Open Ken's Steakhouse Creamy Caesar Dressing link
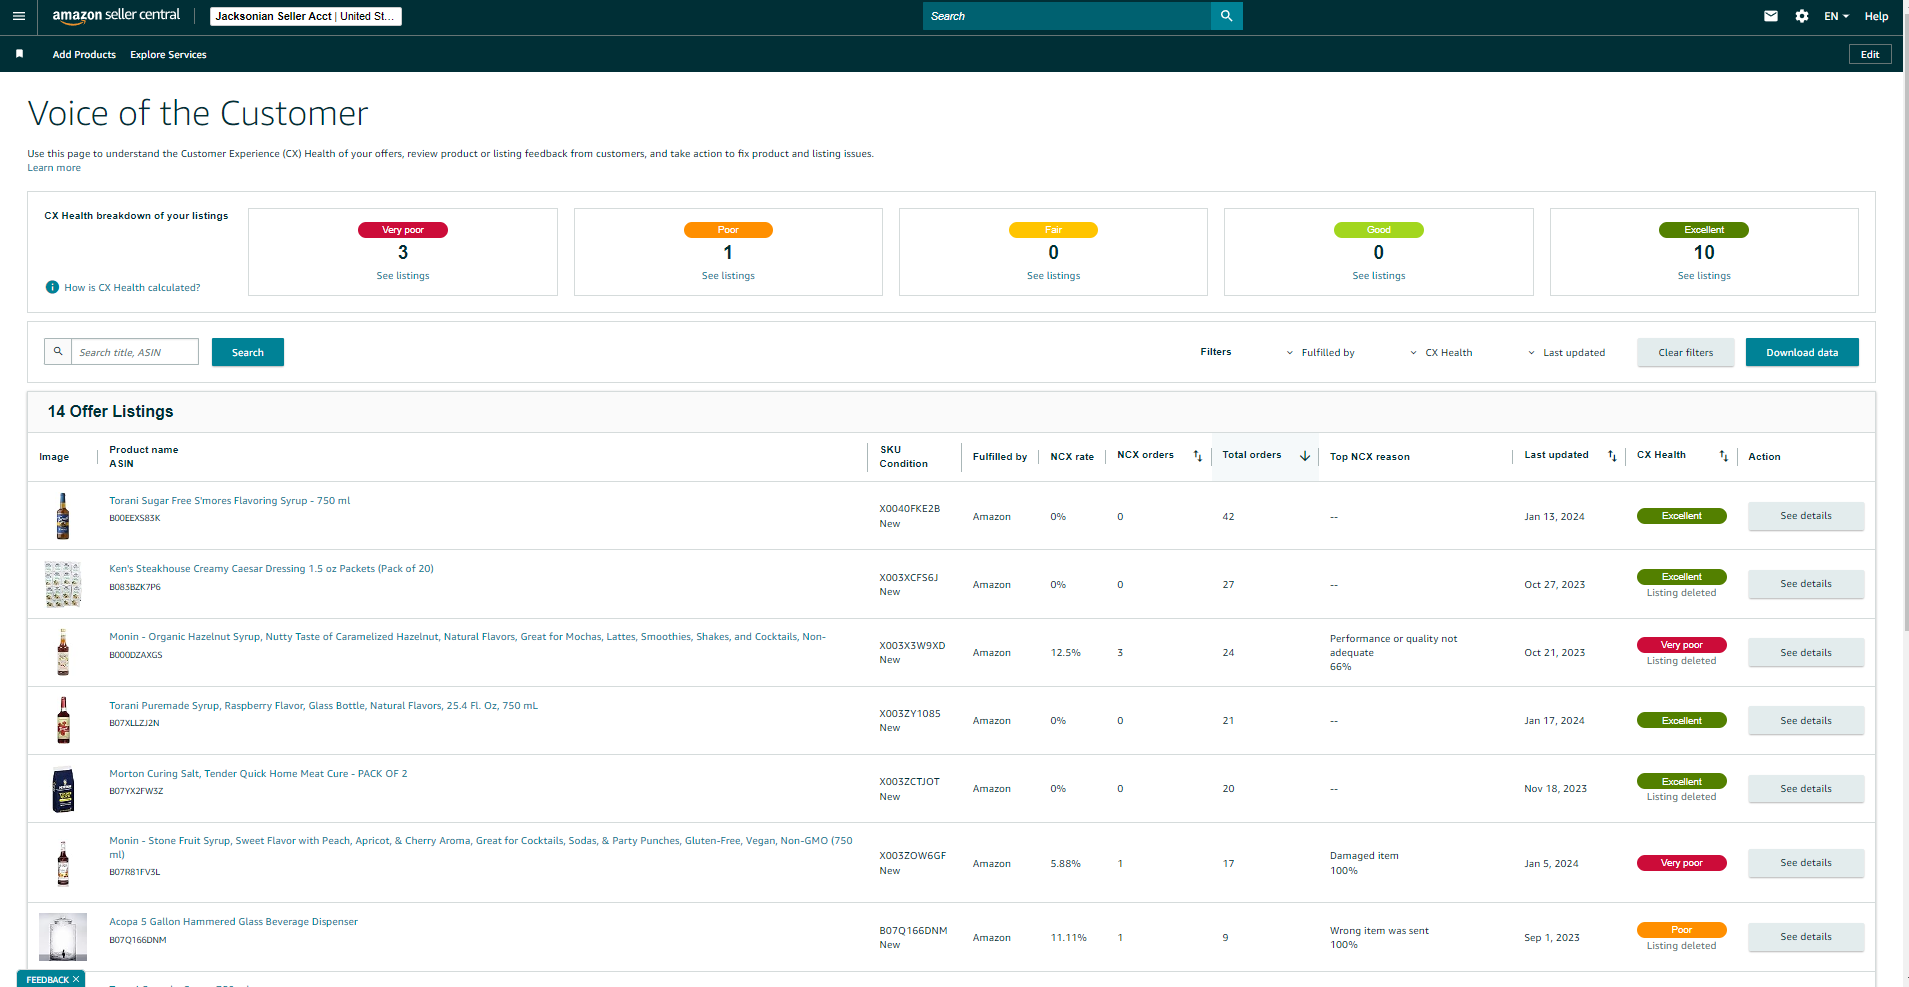This screenshot has height=987, width=1909. pyautogui.click(x=271, y=569)
